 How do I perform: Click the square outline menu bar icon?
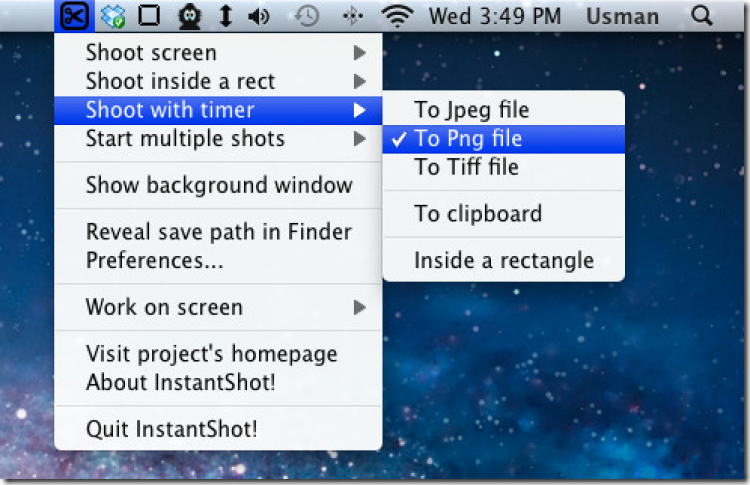[149, 16]
